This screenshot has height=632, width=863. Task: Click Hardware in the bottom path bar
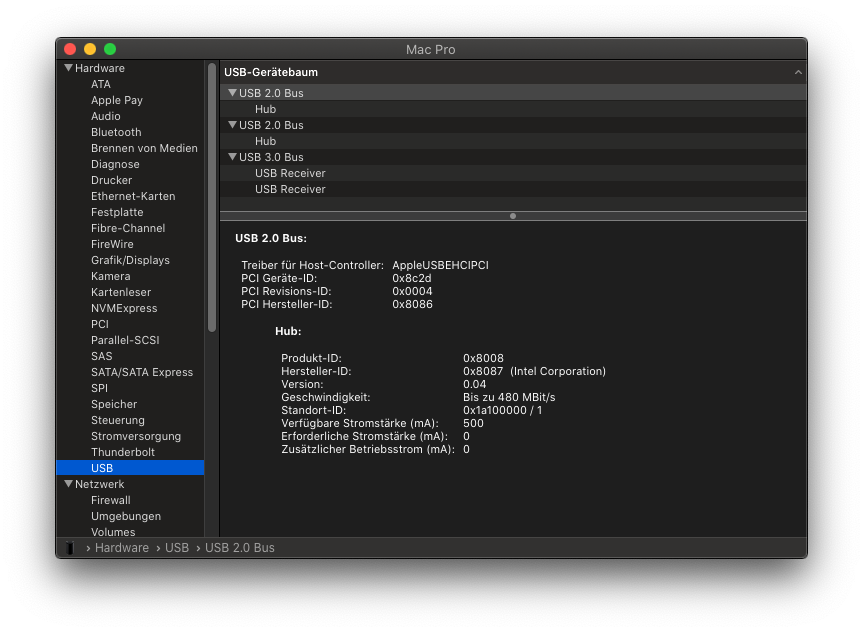point(121,548)
